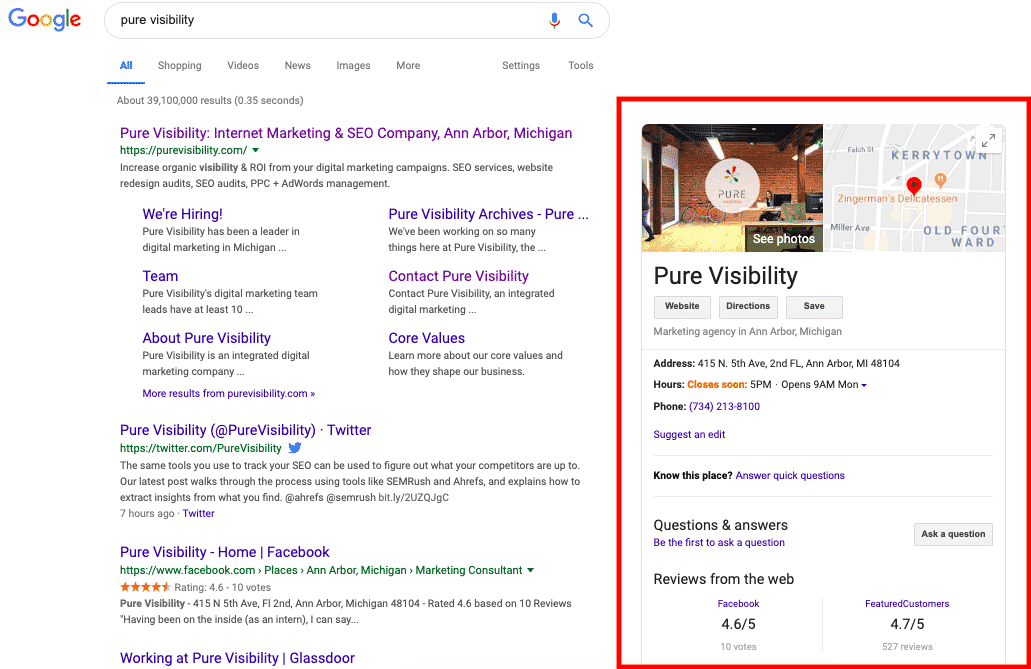The width and height of the screenshot is (1031, 669).
Task: Open Pure Visibility Twitter result title
Action: click(x=245, y=430)
